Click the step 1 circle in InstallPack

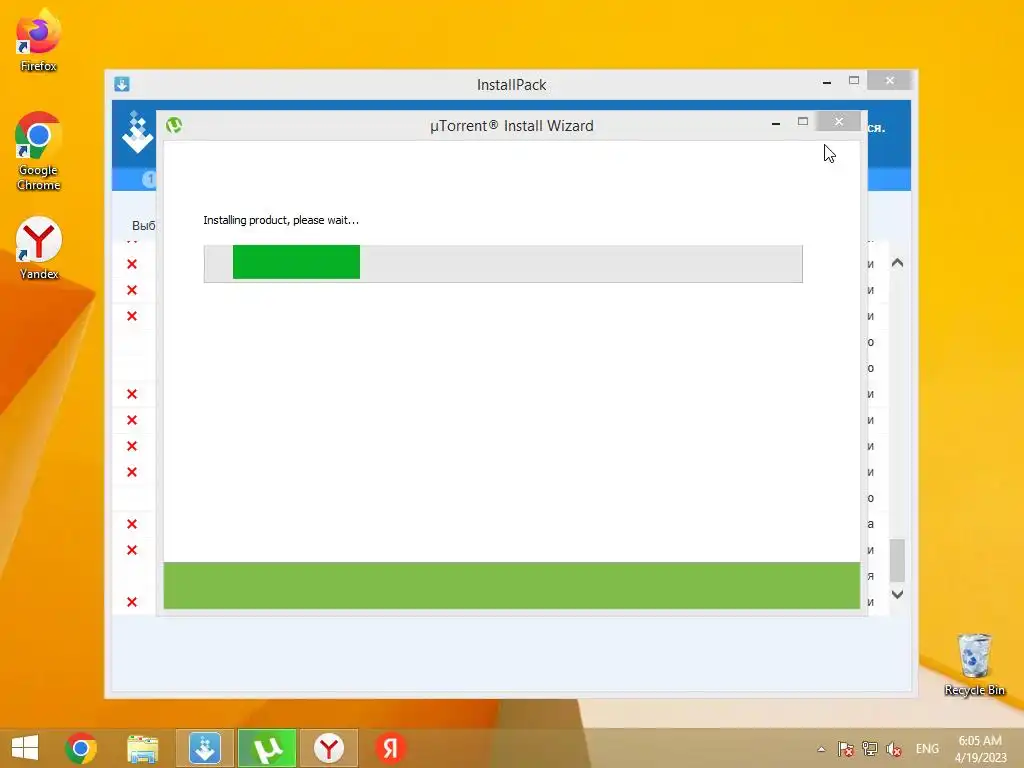150,179
